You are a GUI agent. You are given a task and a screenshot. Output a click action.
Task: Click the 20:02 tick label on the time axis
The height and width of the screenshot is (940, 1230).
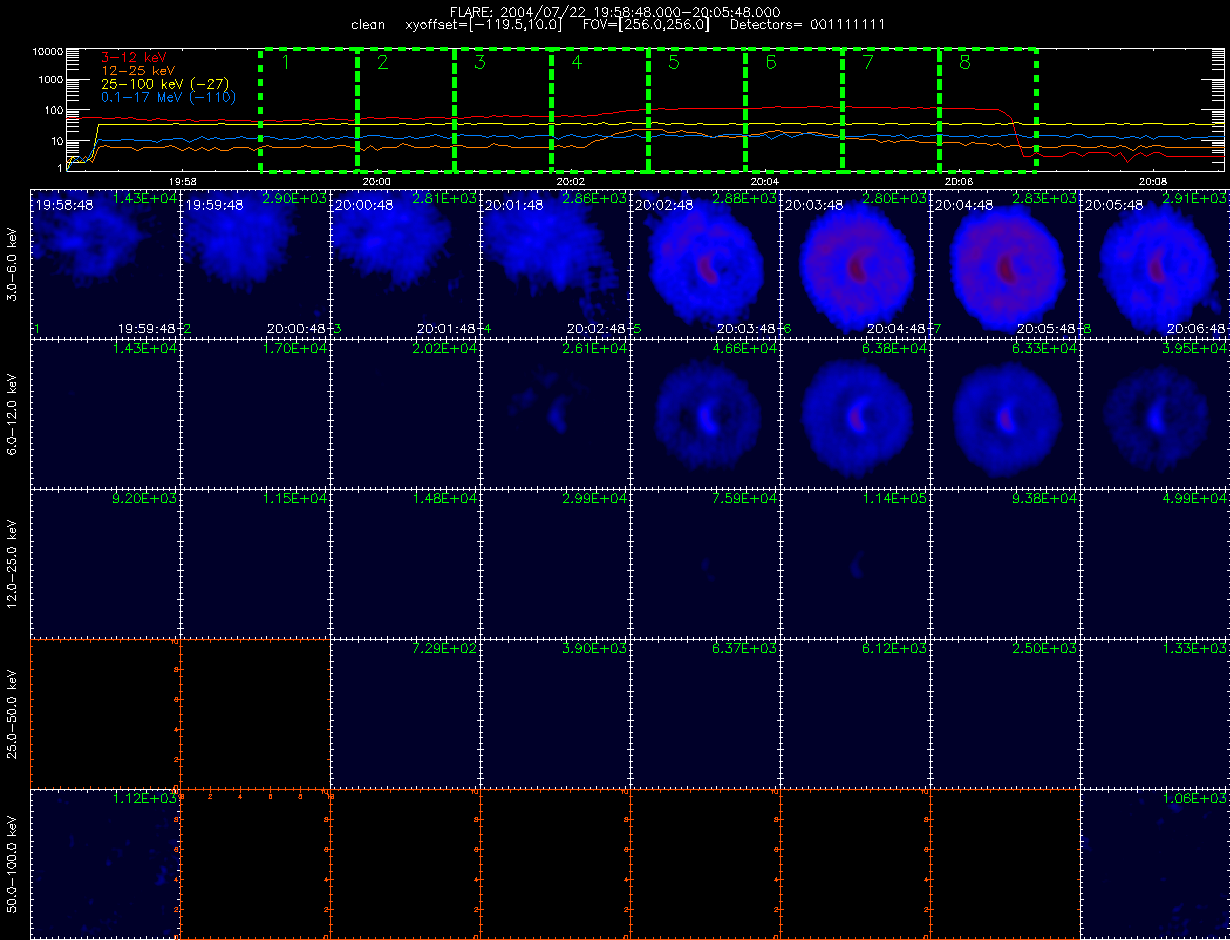[x=570, y=181]
